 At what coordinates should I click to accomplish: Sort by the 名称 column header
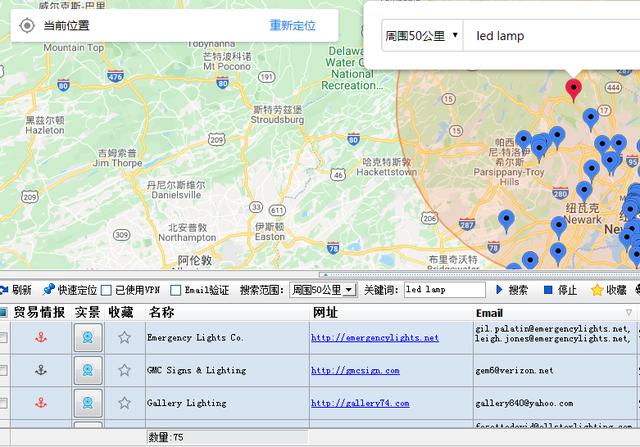(227, 313)
